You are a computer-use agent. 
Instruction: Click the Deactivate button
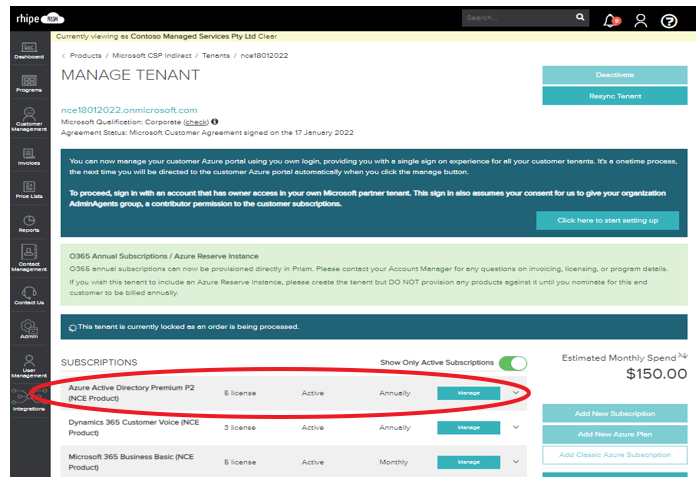(x=615, y=75)
